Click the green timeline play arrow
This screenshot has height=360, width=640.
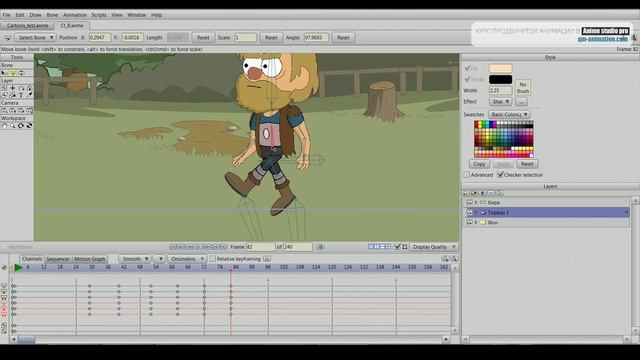(x=18, y=268)
